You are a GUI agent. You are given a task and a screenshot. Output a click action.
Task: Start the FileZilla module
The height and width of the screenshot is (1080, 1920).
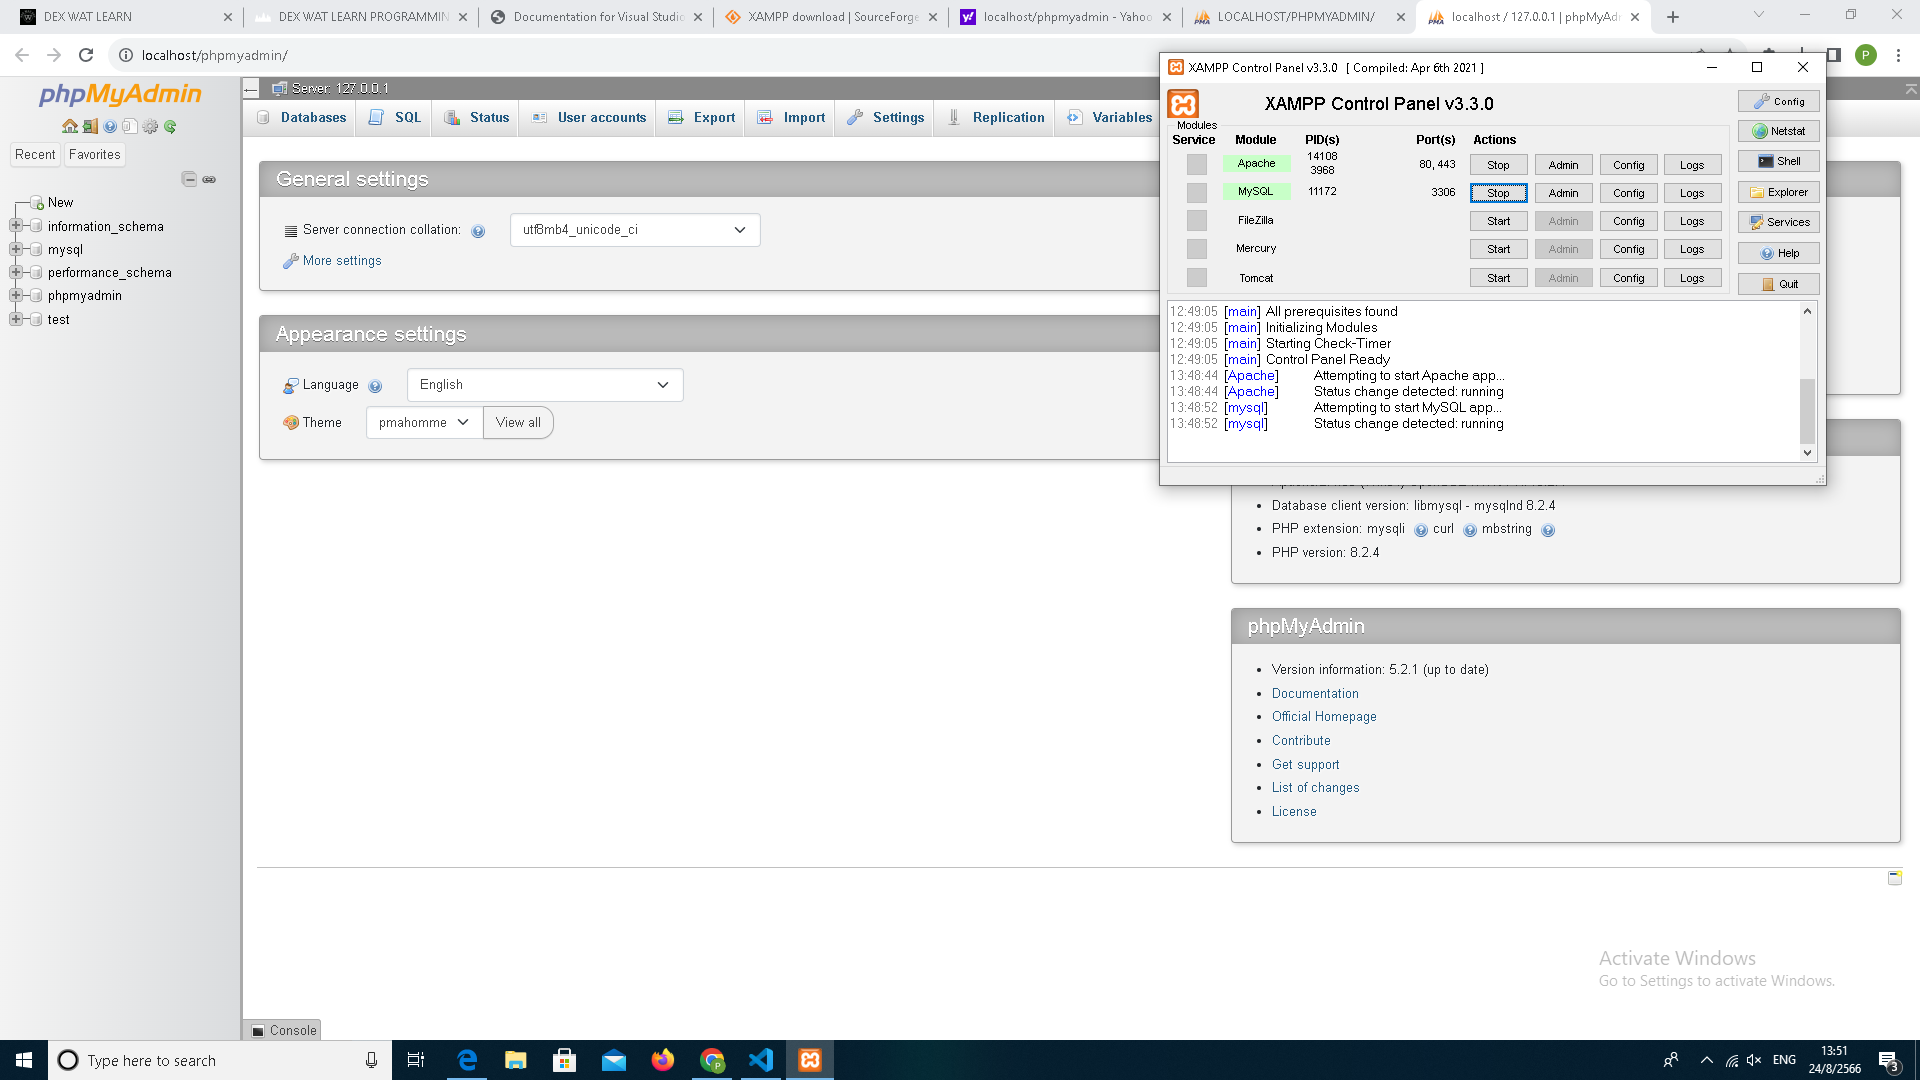pos(1498,221)
